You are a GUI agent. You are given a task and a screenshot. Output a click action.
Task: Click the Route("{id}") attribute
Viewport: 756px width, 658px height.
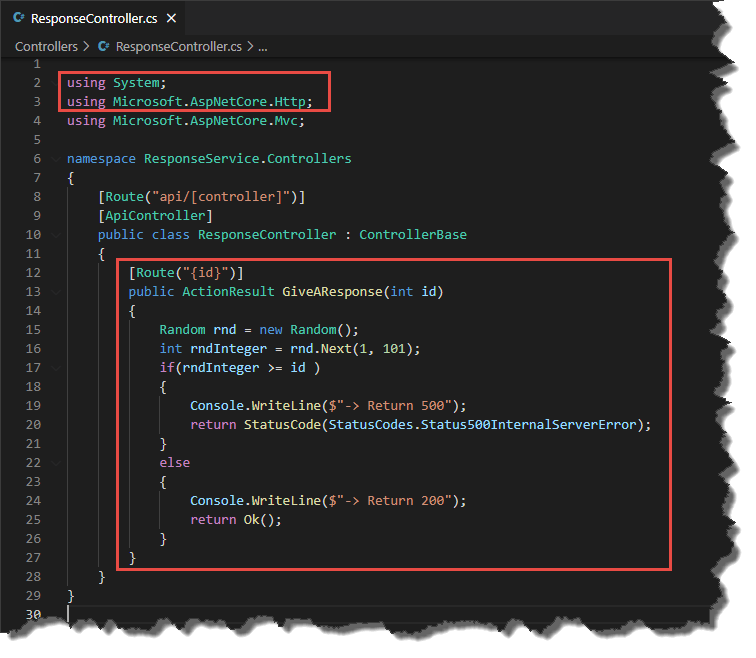pos(186,273)
